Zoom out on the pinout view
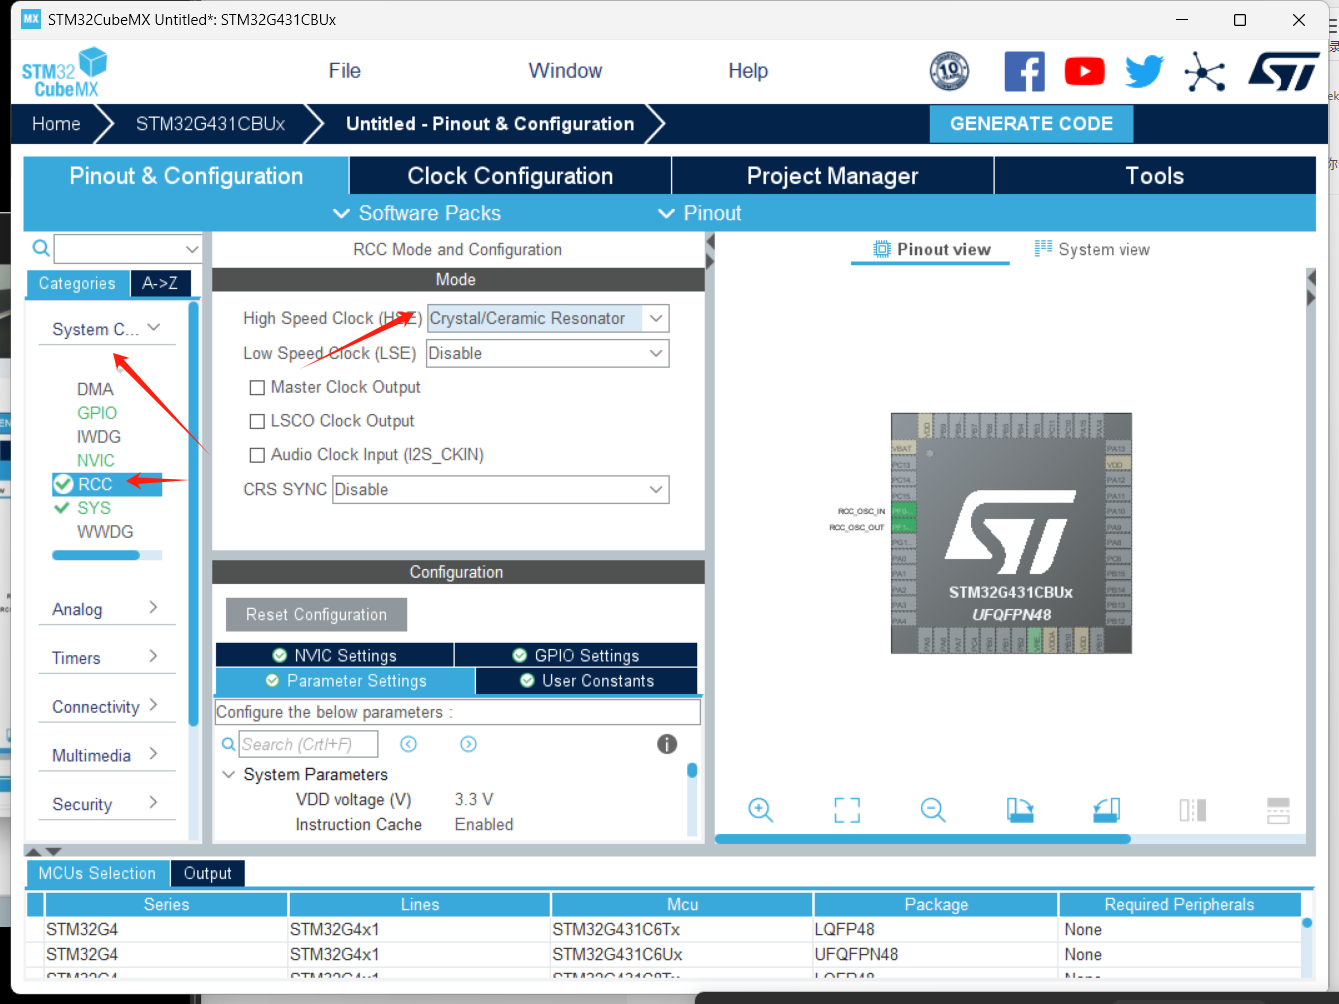This screenshot has width=1339, height=1004. pyautogui.click(x=933, y=810)
